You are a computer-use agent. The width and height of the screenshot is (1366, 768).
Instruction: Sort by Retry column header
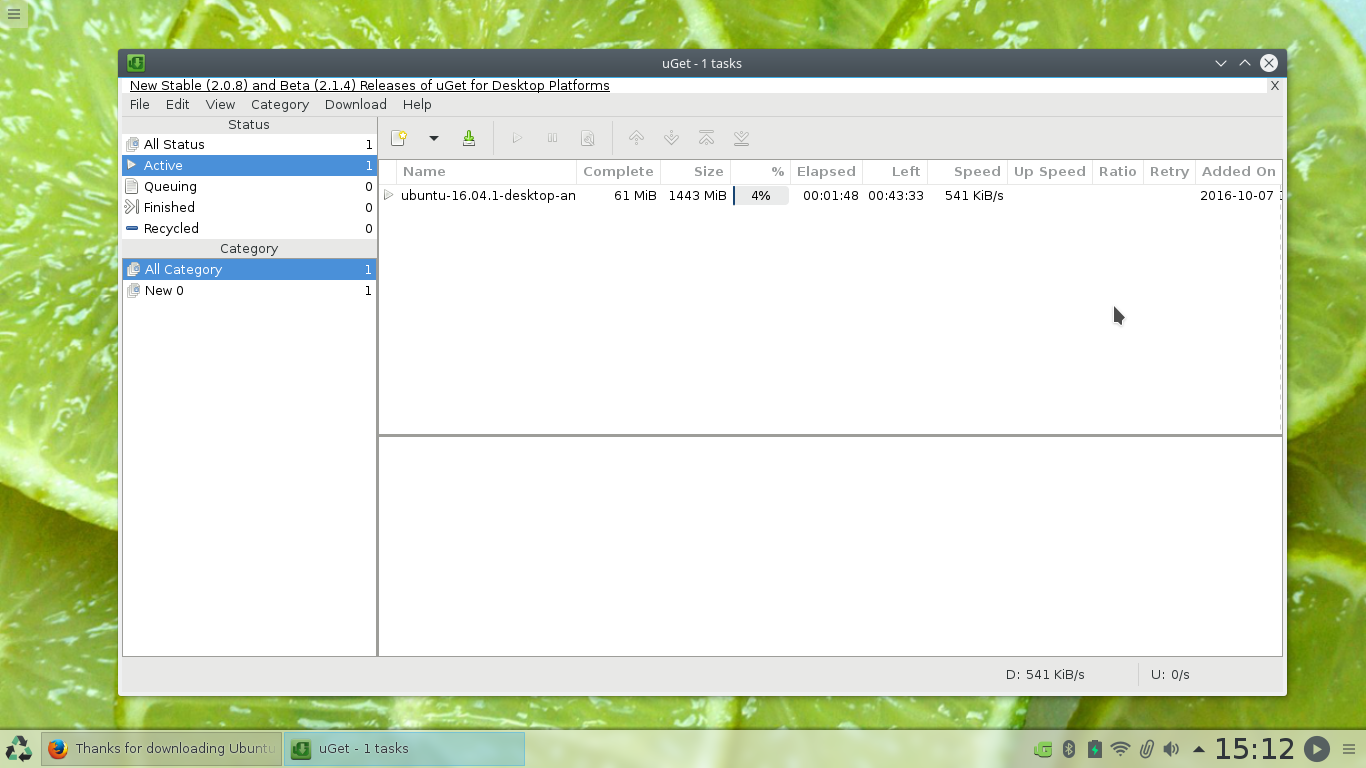(x=1169, y=172)
